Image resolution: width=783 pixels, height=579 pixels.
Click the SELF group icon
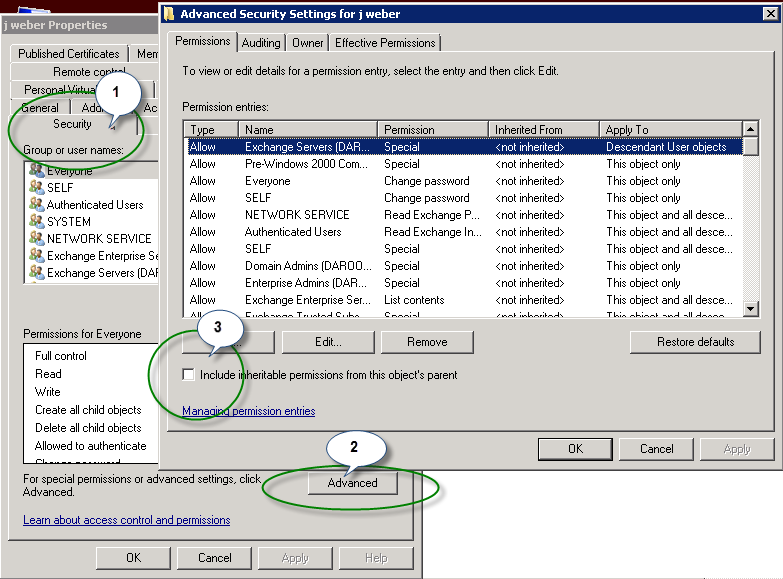click(36, 187)
